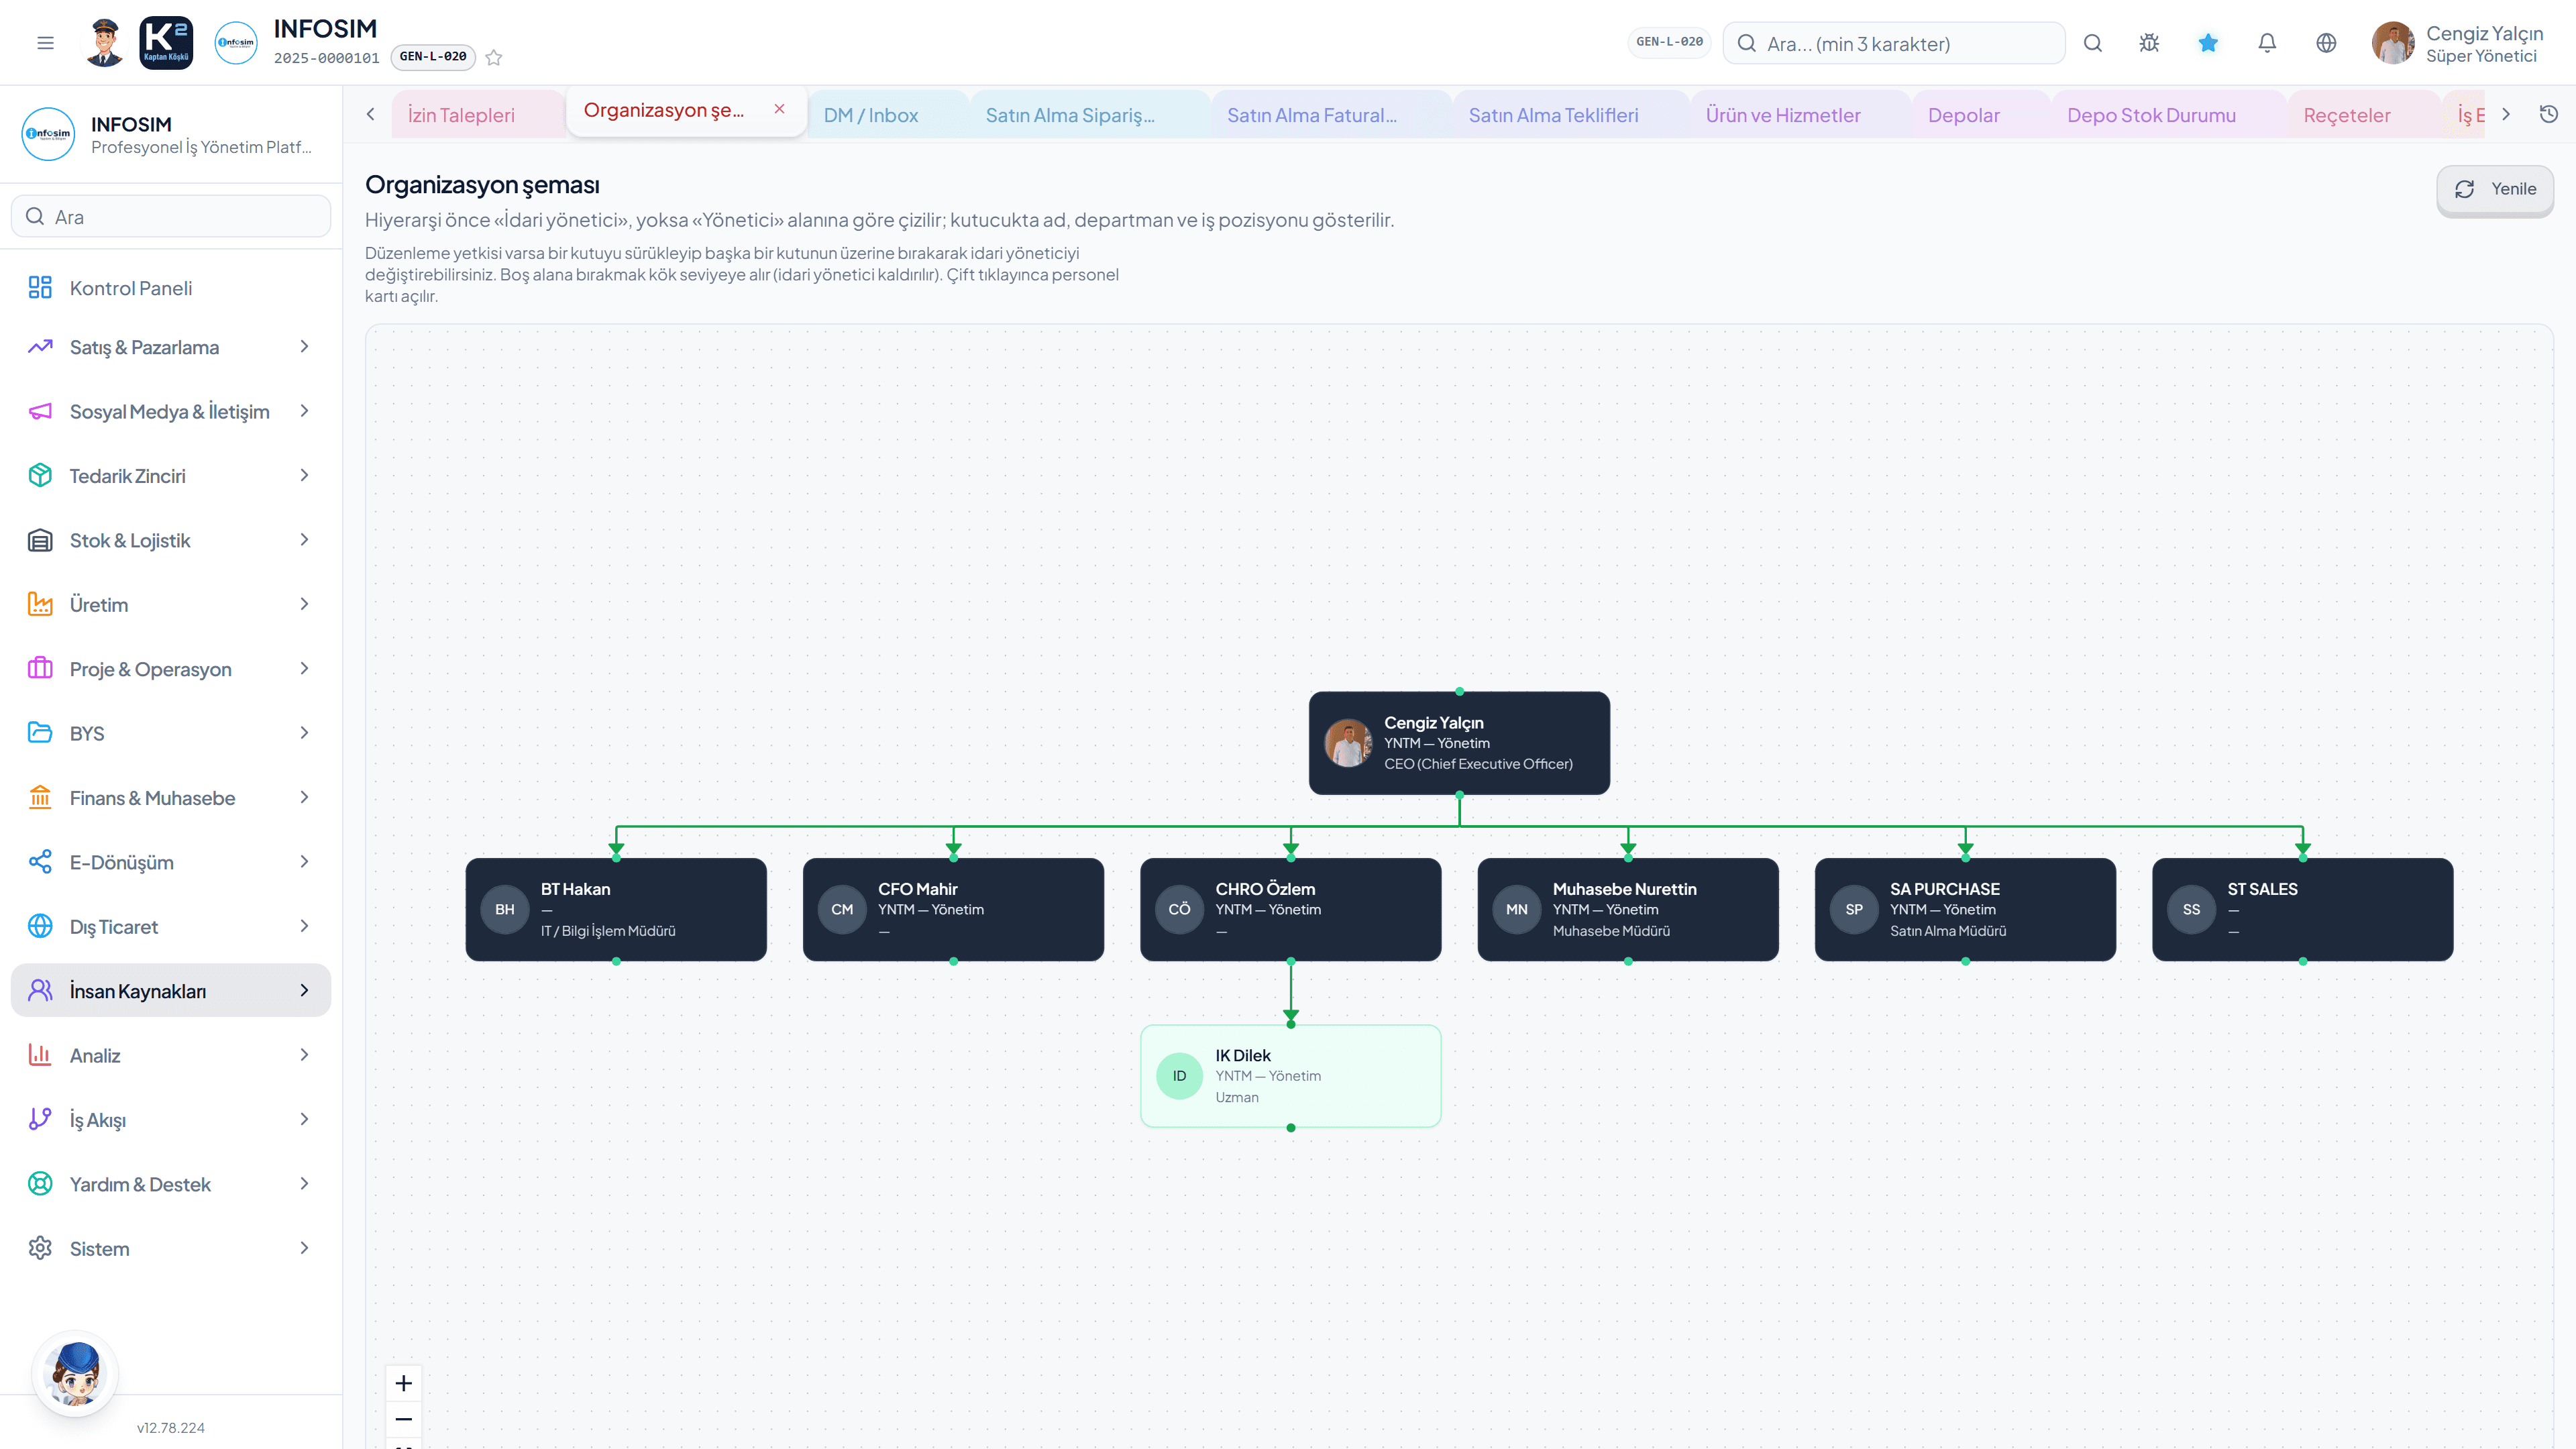Click the INFOSIM round logo in header
The width and height of the screenshot is (2576, 1449).
pos(236,43)
